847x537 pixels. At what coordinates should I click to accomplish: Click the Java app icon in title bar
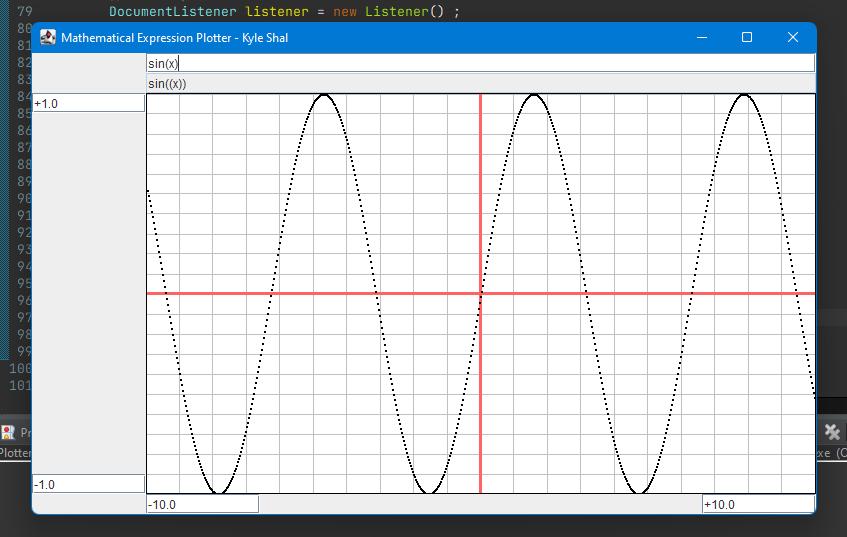coord(47,38)
